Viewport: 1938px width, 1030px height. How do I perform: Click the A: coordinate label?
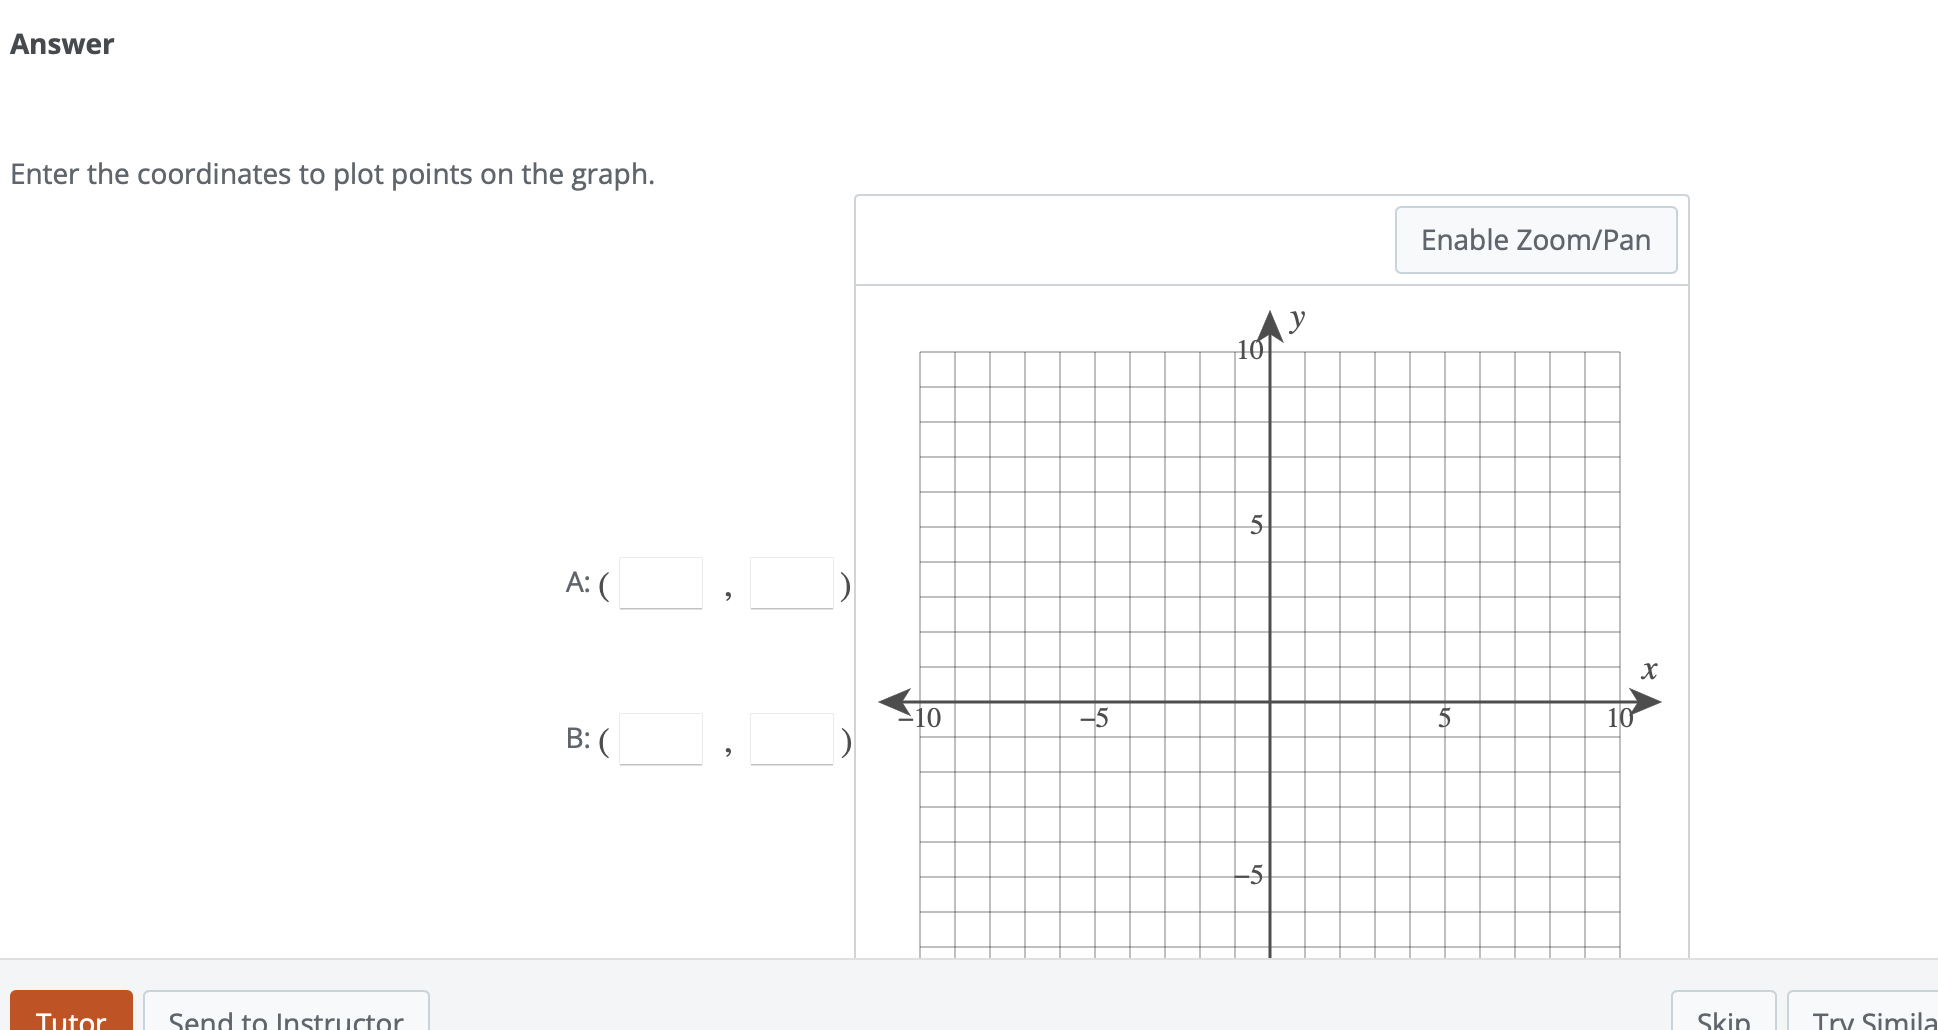tap(579, 583)
